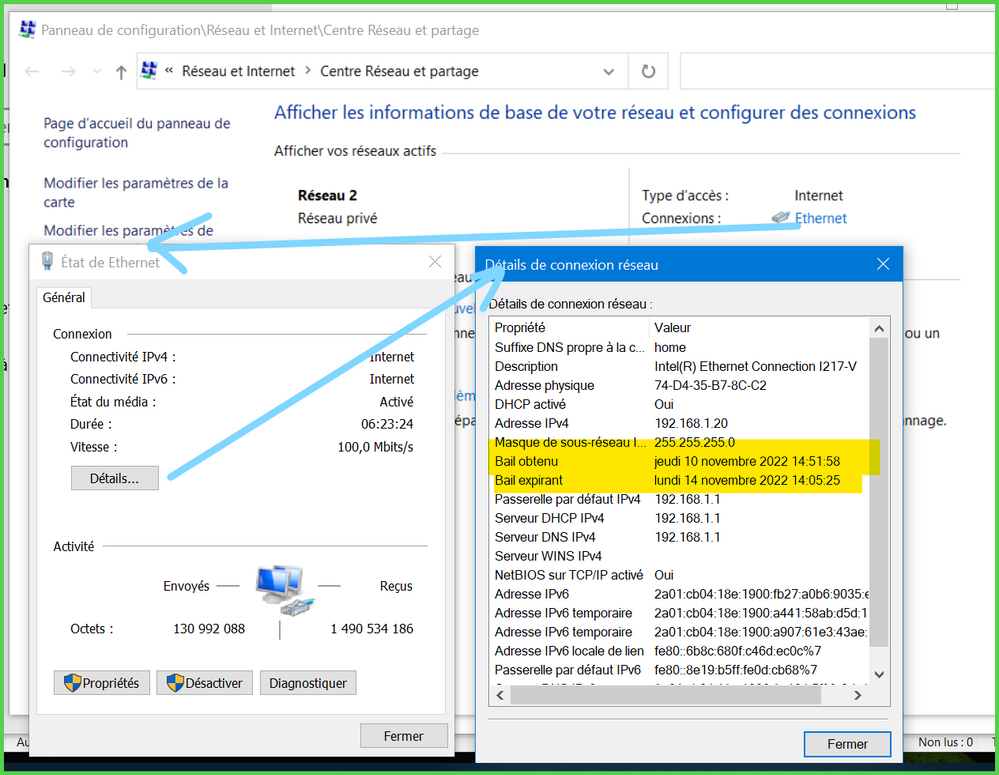The width and height of the screenshot is (999, 775).
Task: Select 'NetBIOS sur TCP/IP activé' row
Action: (x=680, y=575)
